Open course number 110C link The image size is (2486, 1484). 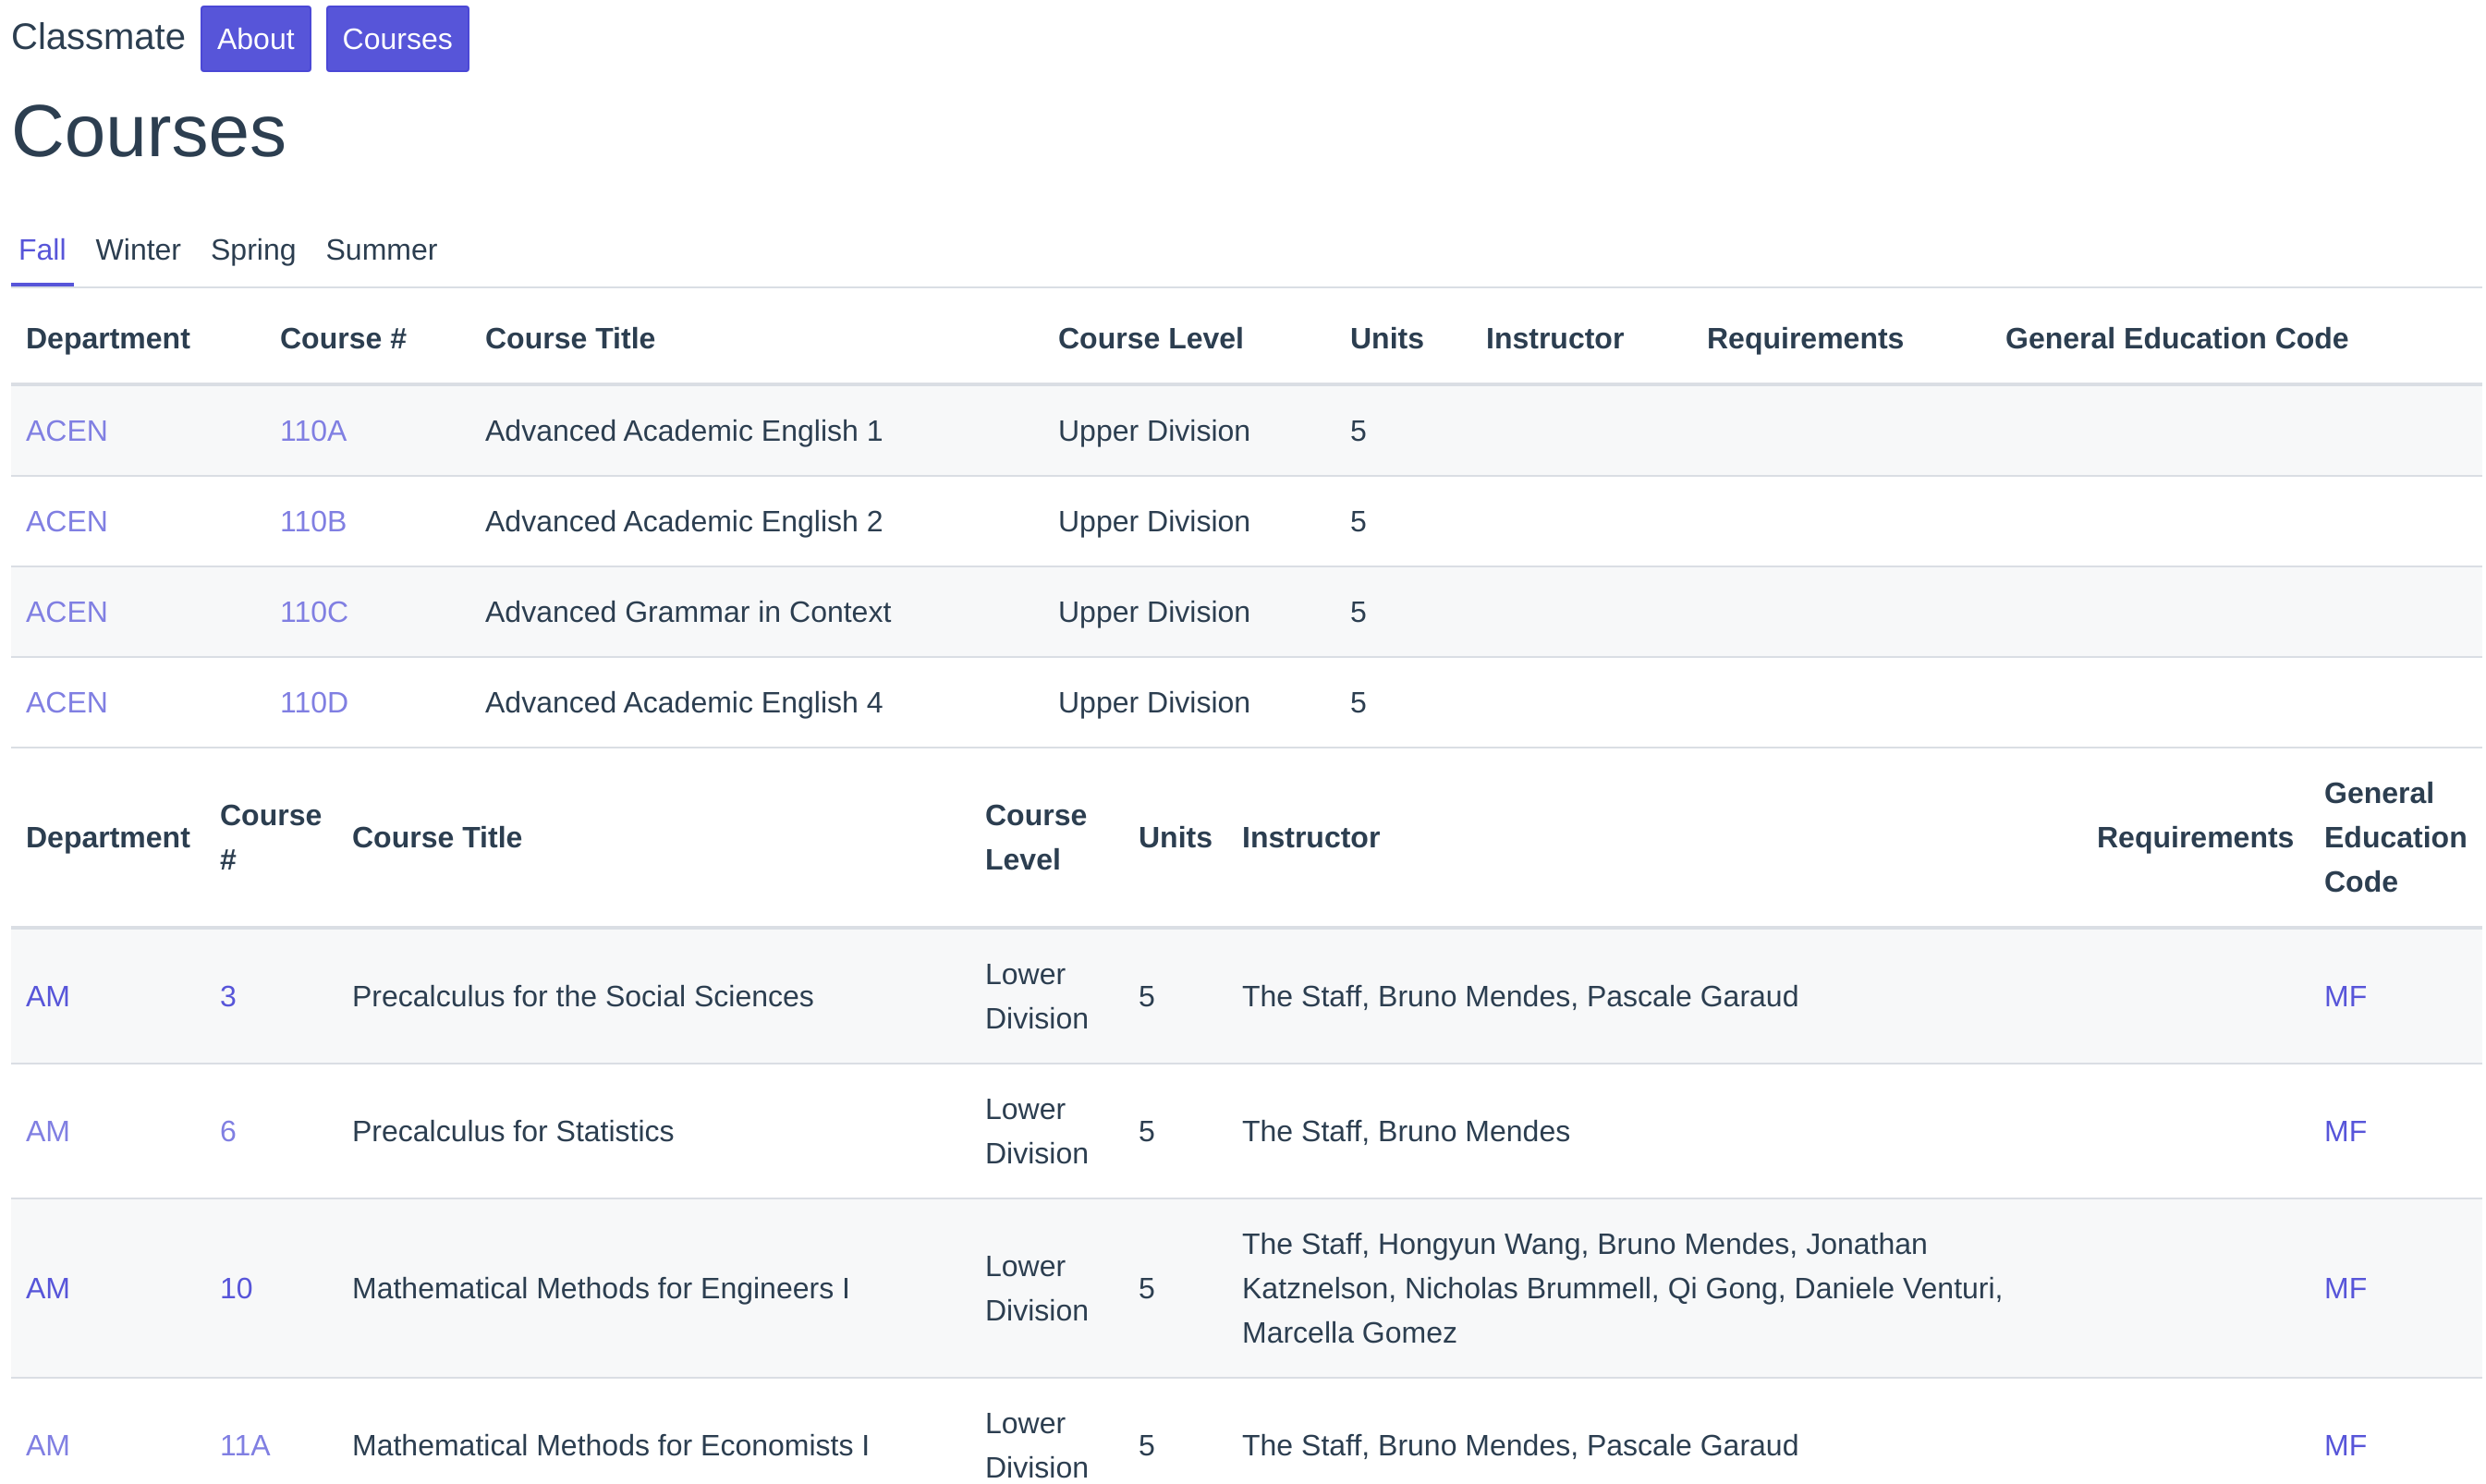pyautogui.click(x=314, y=612)
